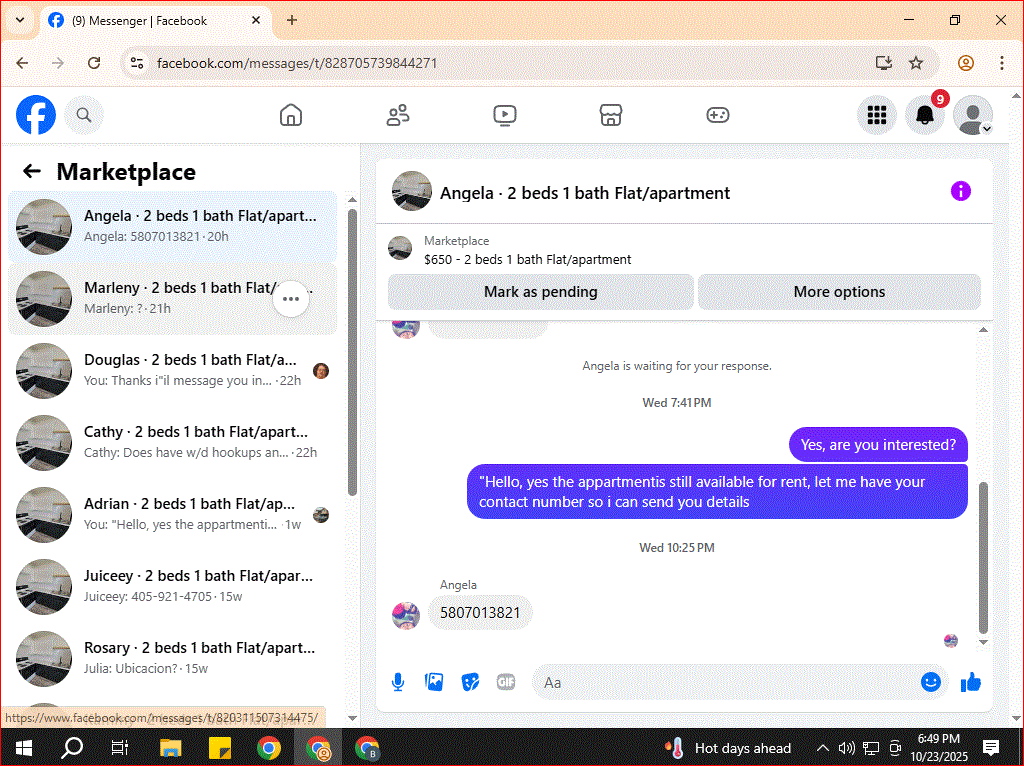Click the 'Yes, are you interested?' message
The image size is (1024, 766).
point(878,445)
